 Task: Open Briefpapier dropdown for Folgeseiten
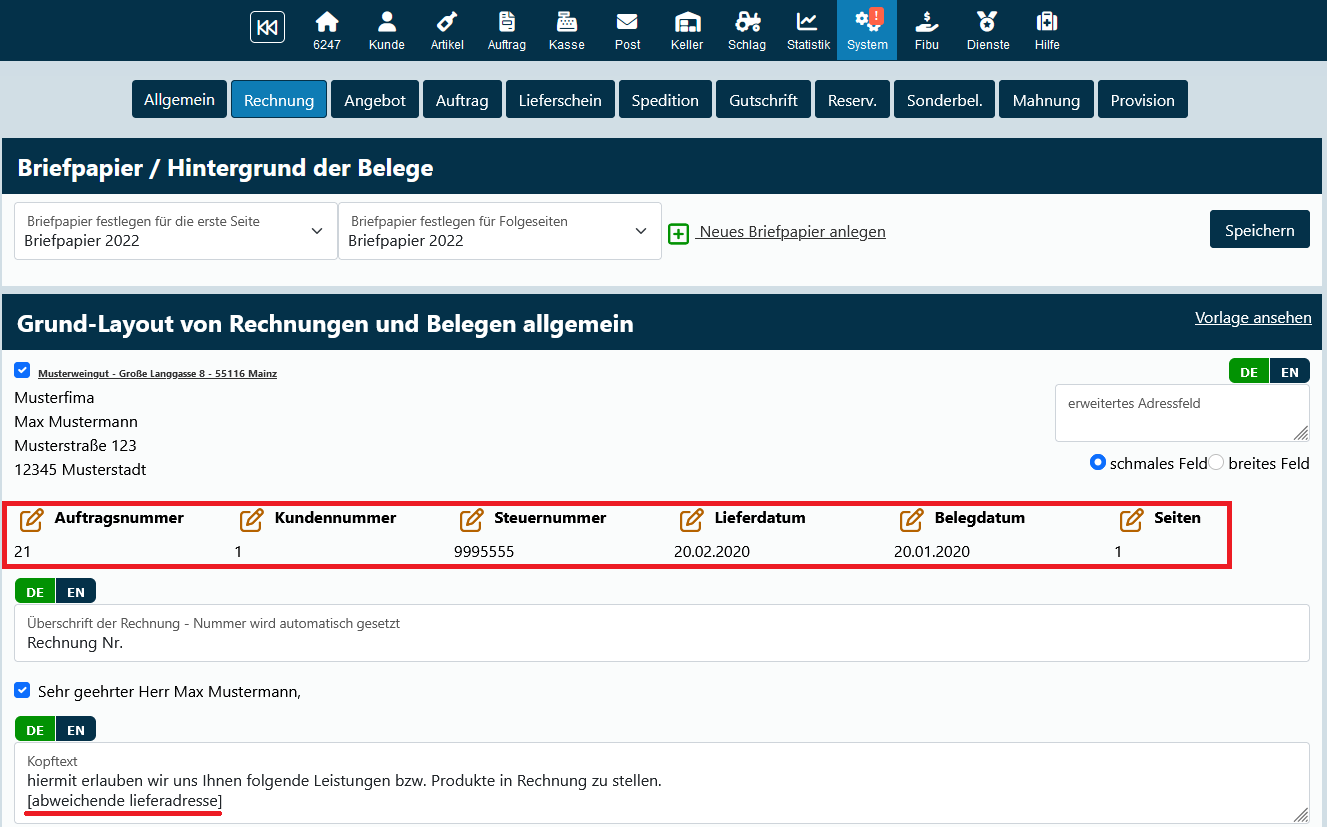coord(500,231)
